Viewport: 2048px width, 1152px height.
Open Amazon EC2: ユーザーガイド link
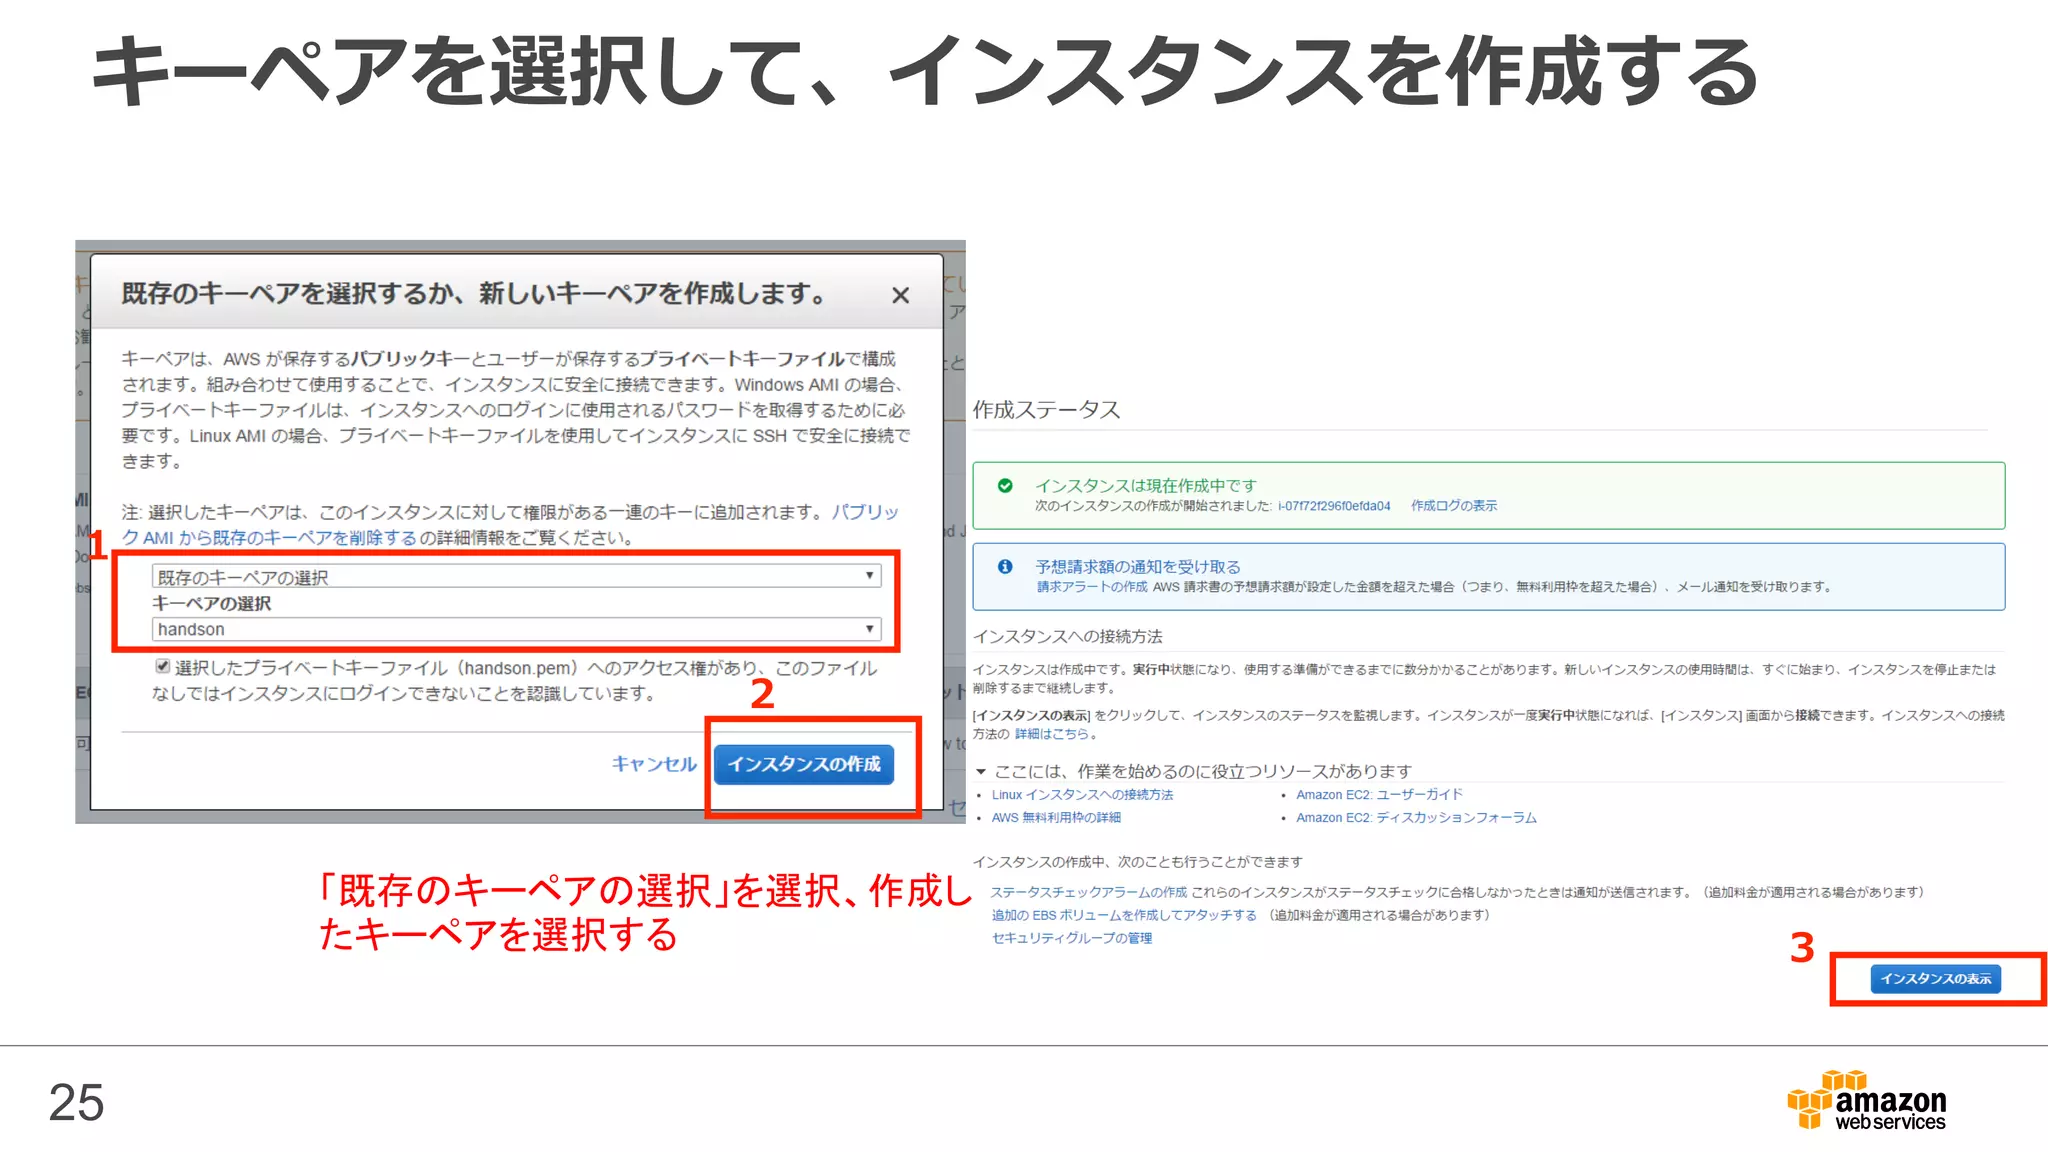tap(1379, 795)
